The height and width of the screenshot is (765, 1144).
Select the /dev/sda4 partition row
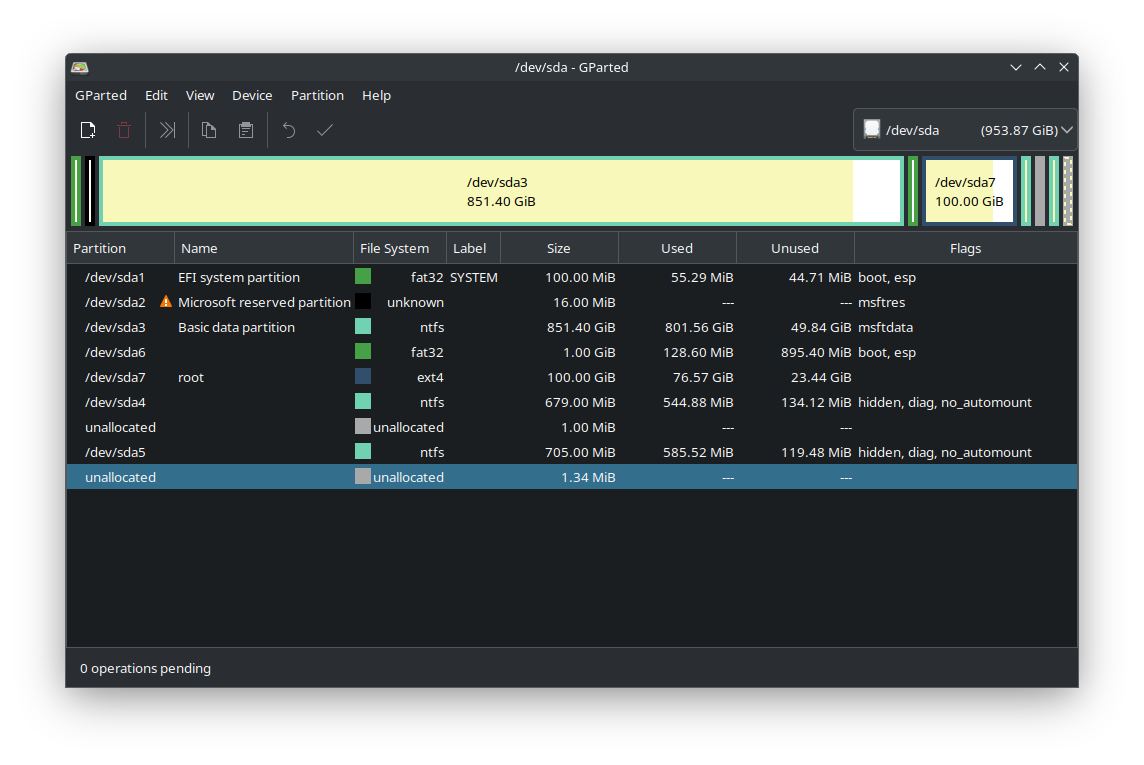coord(572,402)
